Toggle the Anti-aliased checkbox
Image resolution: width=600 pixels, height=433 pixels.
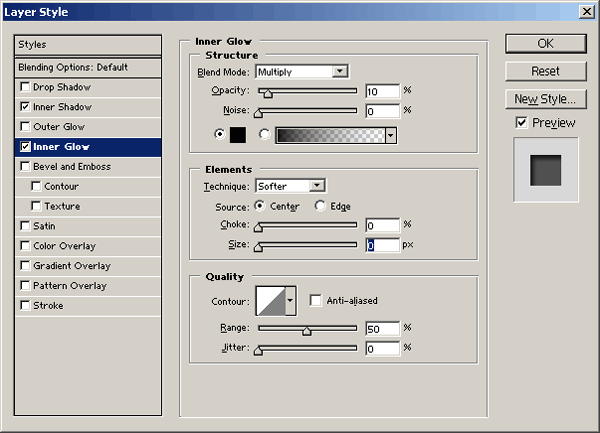pos(315,300)
